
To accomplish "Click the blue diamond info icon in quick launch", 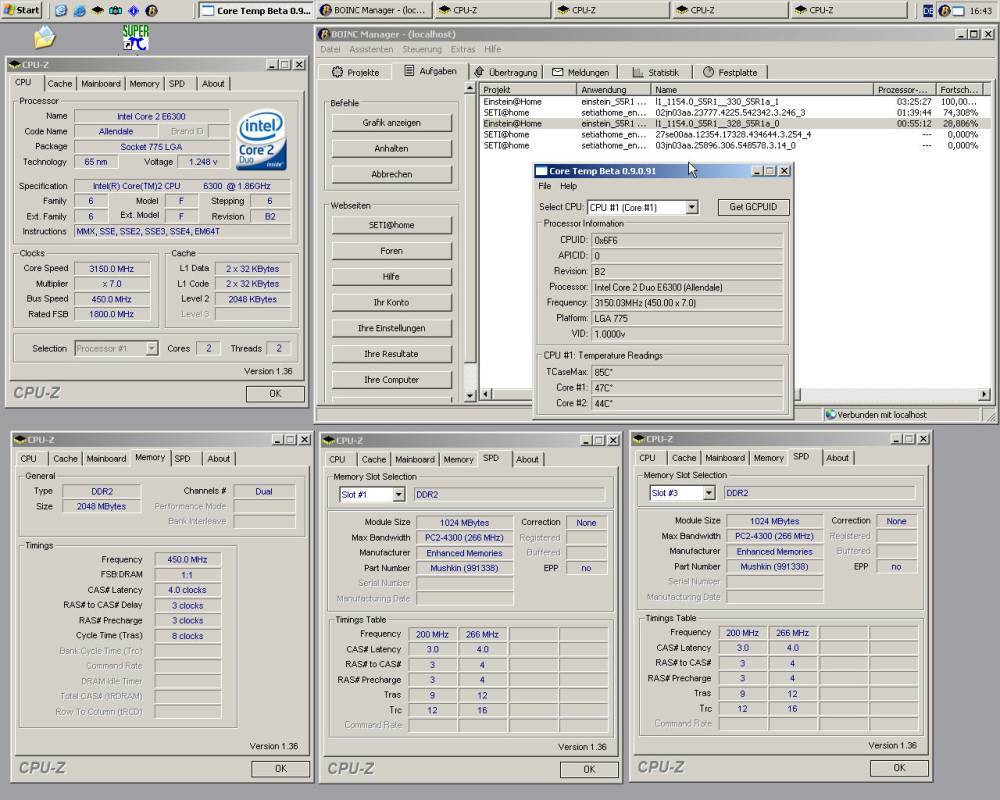I will (x=133, y=10).
